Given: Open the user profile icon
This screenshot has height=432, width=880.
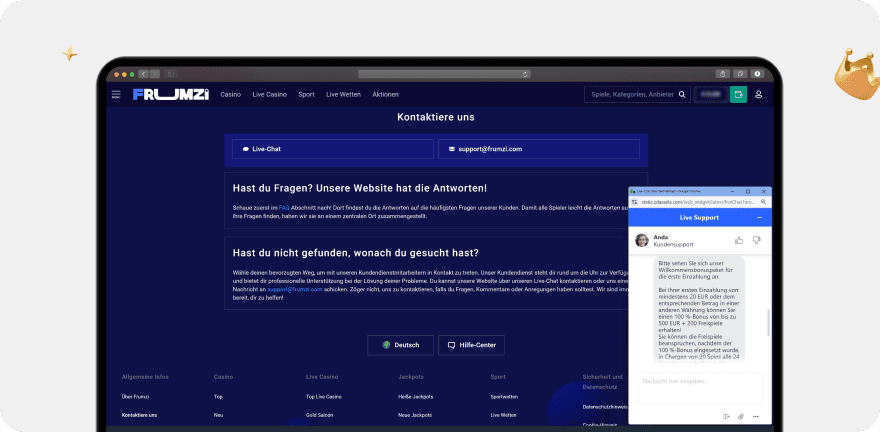Looking at the screenshot, I should pos(758,95).
